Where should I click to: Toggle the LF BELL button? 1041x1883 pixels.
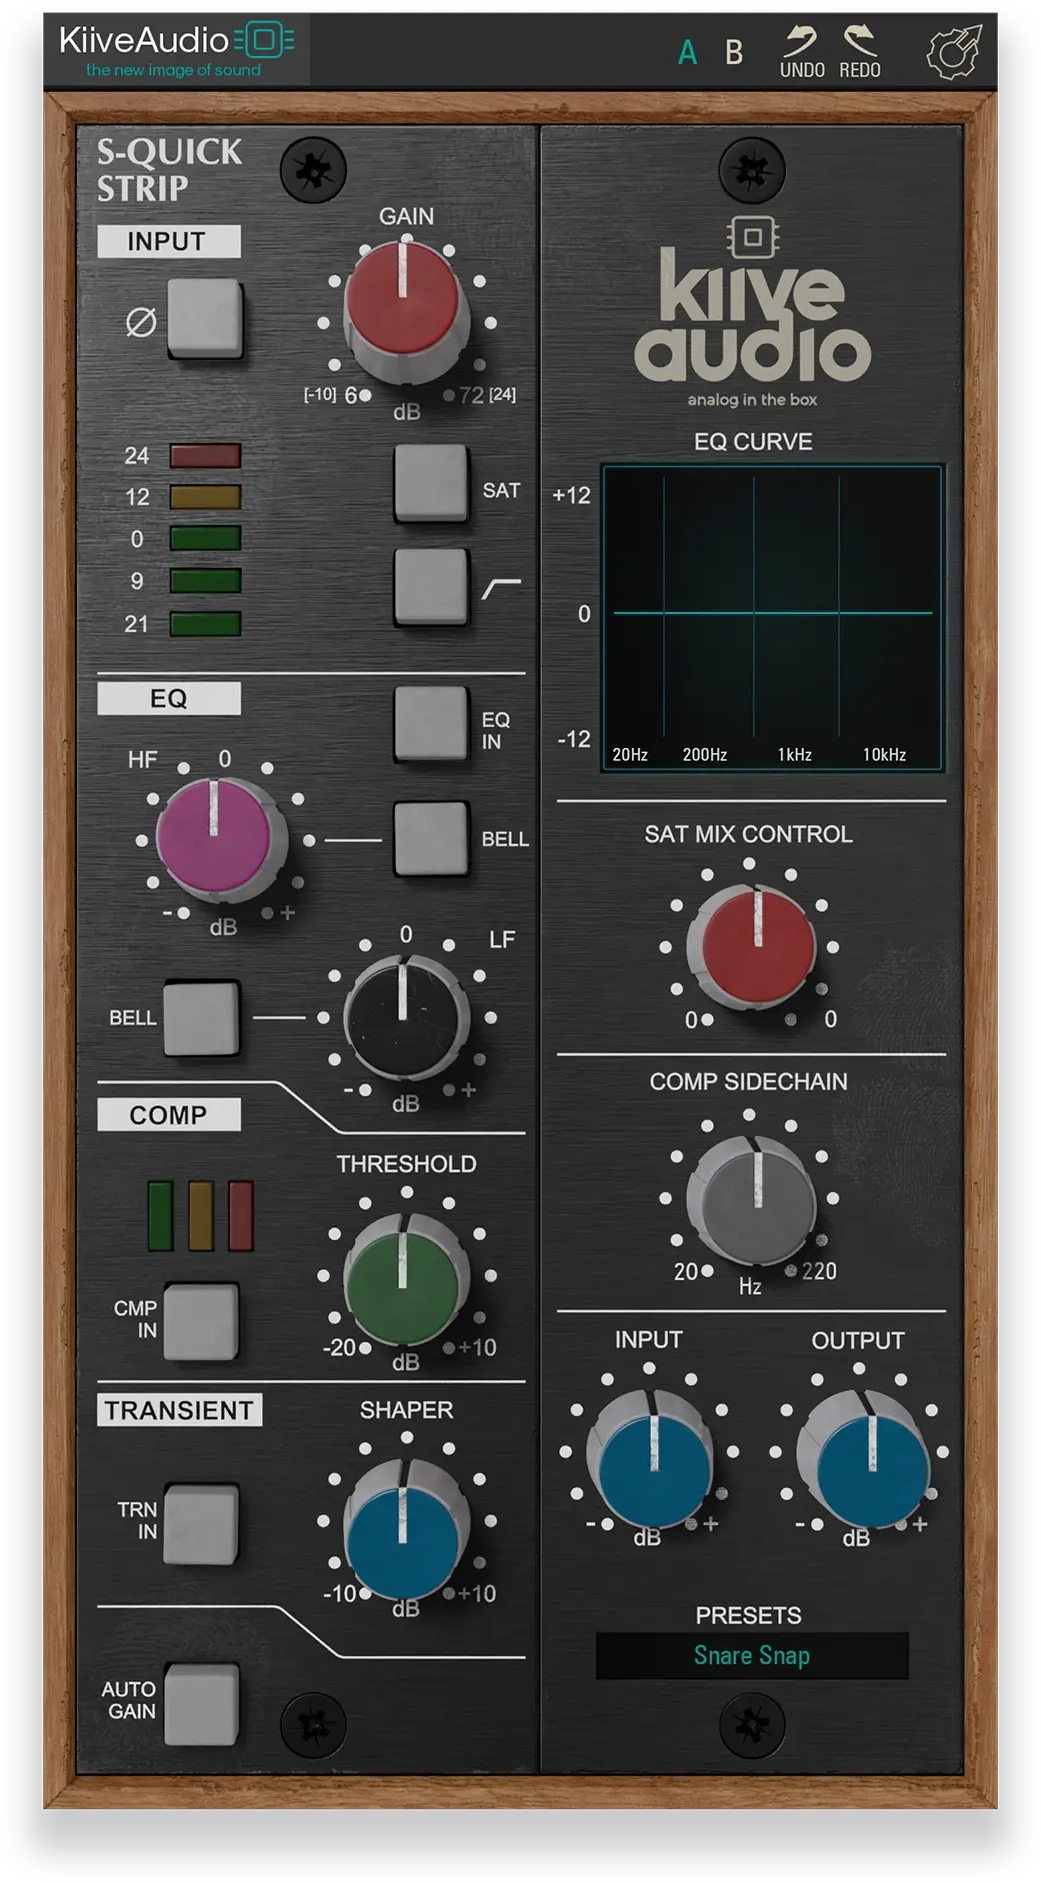coord(202,1018)
